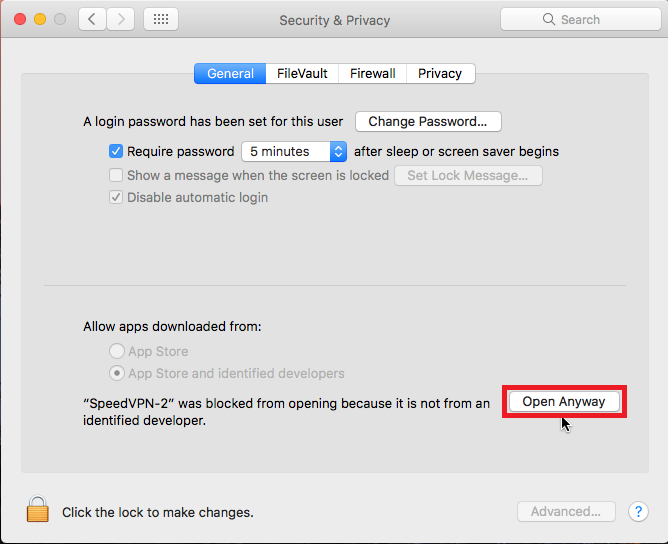Select the General tab
This screenshot has width=668, height=544.
pyautogui.click(x=230, y=73)
